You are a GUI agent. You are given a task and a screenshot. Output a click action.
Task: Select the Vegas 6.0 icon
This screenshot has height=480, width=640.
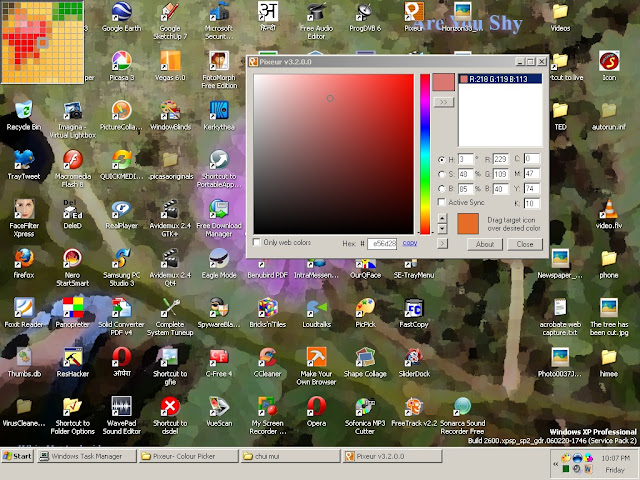coord(170,67)
